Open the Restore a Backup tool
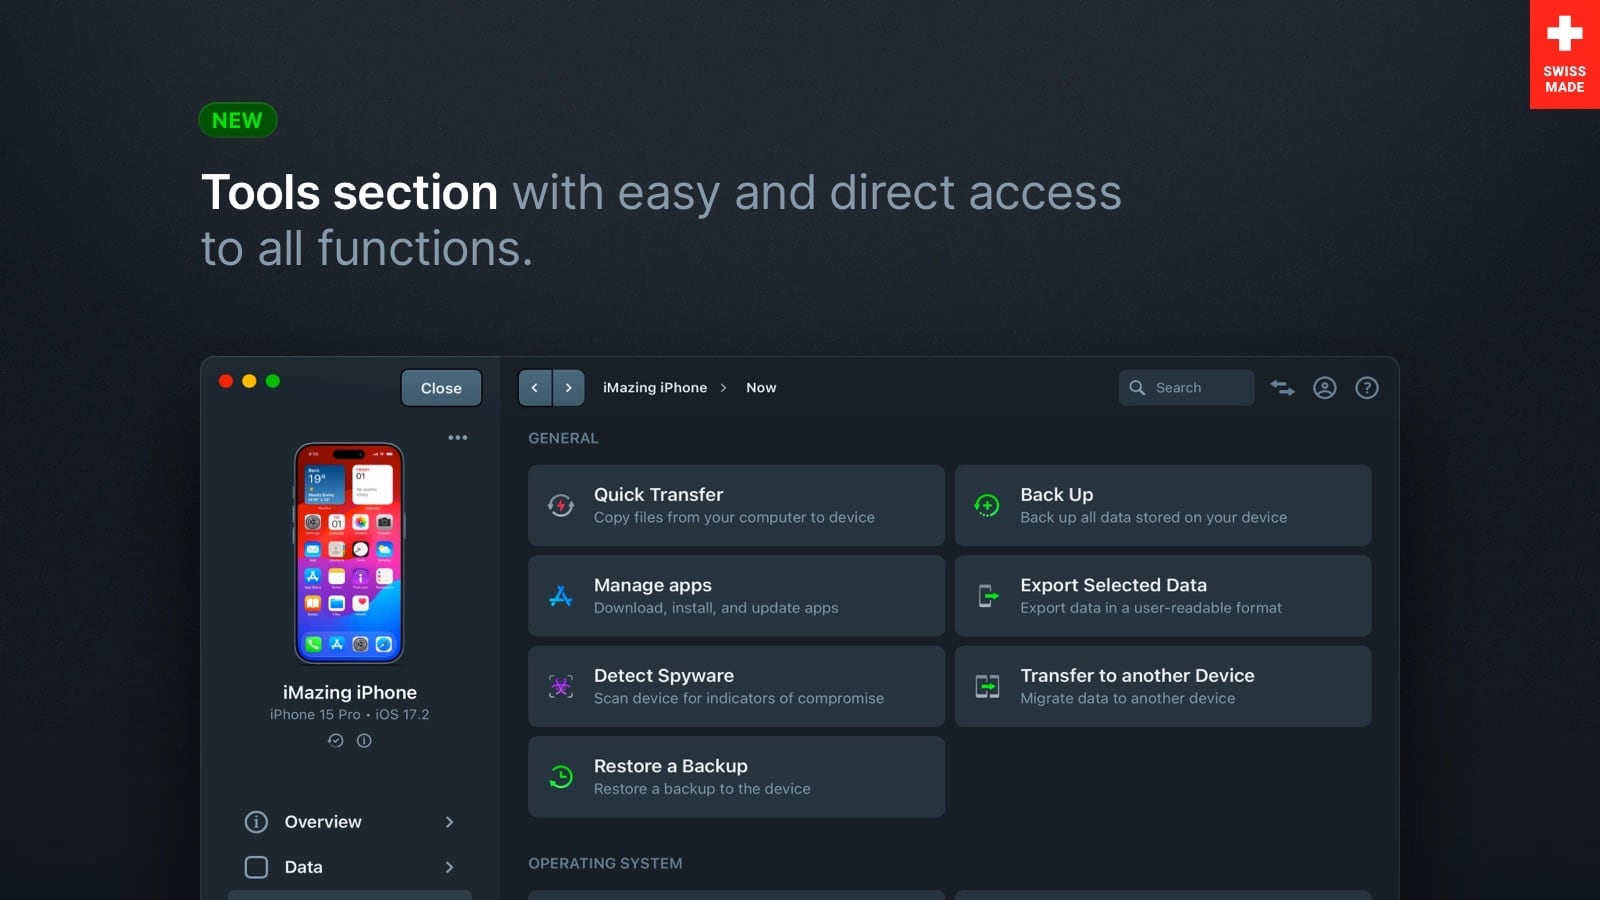The image size is (1600, 900). click(x=736, y=777)
